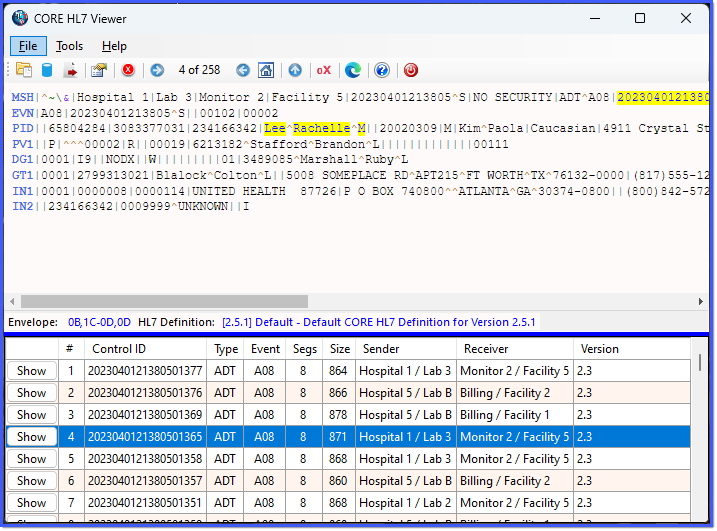Click the blue up arrow toolbar icon
The width and height of the screenshot is (717, 531).
(295, 70)
